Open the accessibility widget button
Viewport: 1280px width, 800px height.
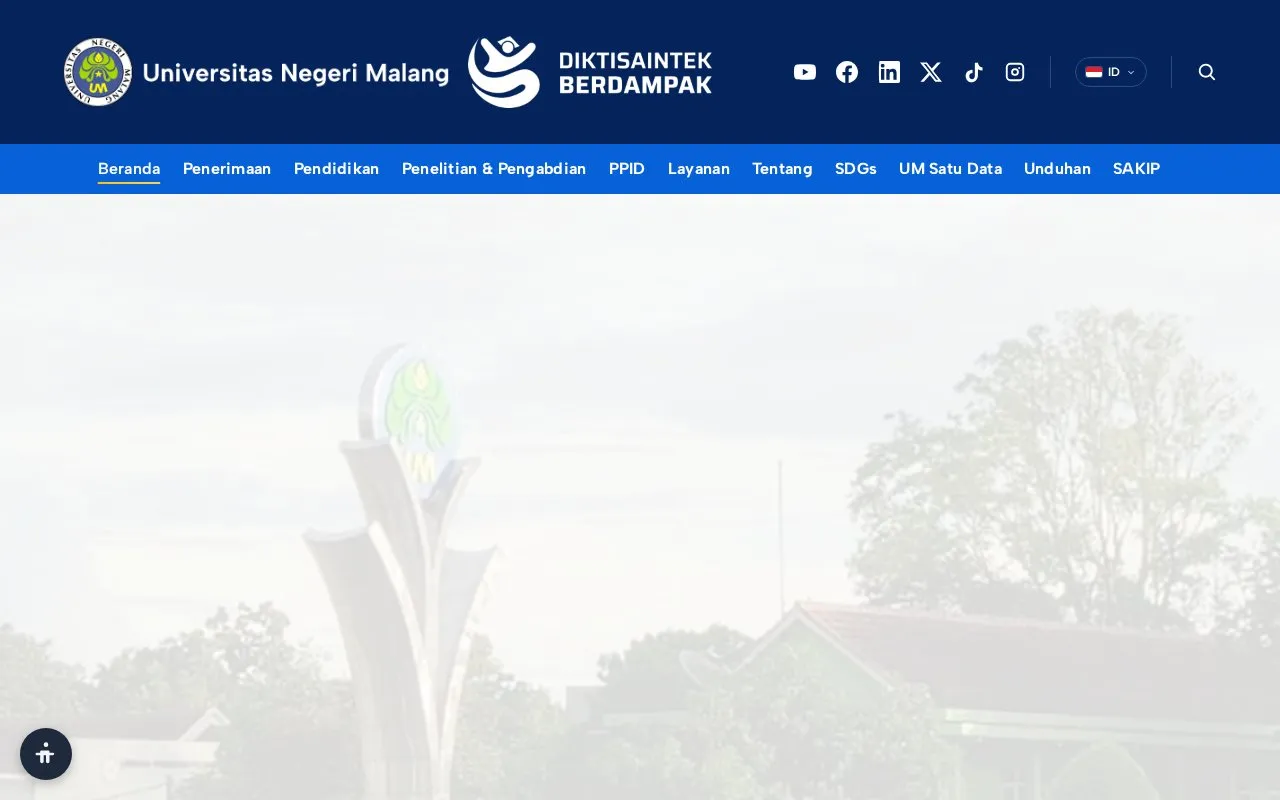[46, 754]
